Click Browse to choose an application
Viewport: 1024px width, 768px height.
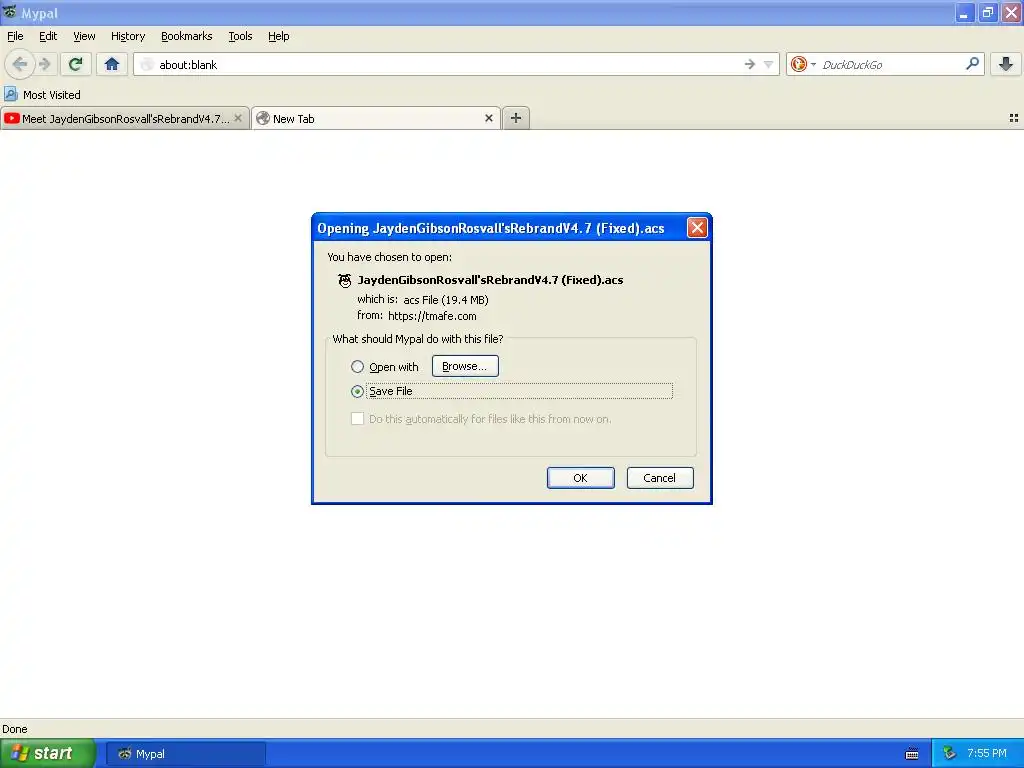click(x=465, y=366)
